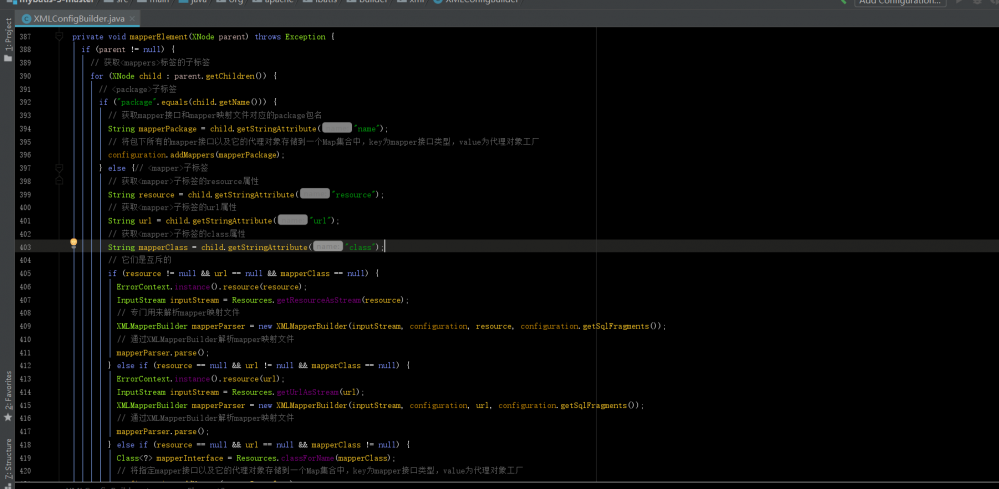The image size is (999, 489).
Task: Click gutter line number 405 to set breakpoint
Action: (x=24, y=273)
